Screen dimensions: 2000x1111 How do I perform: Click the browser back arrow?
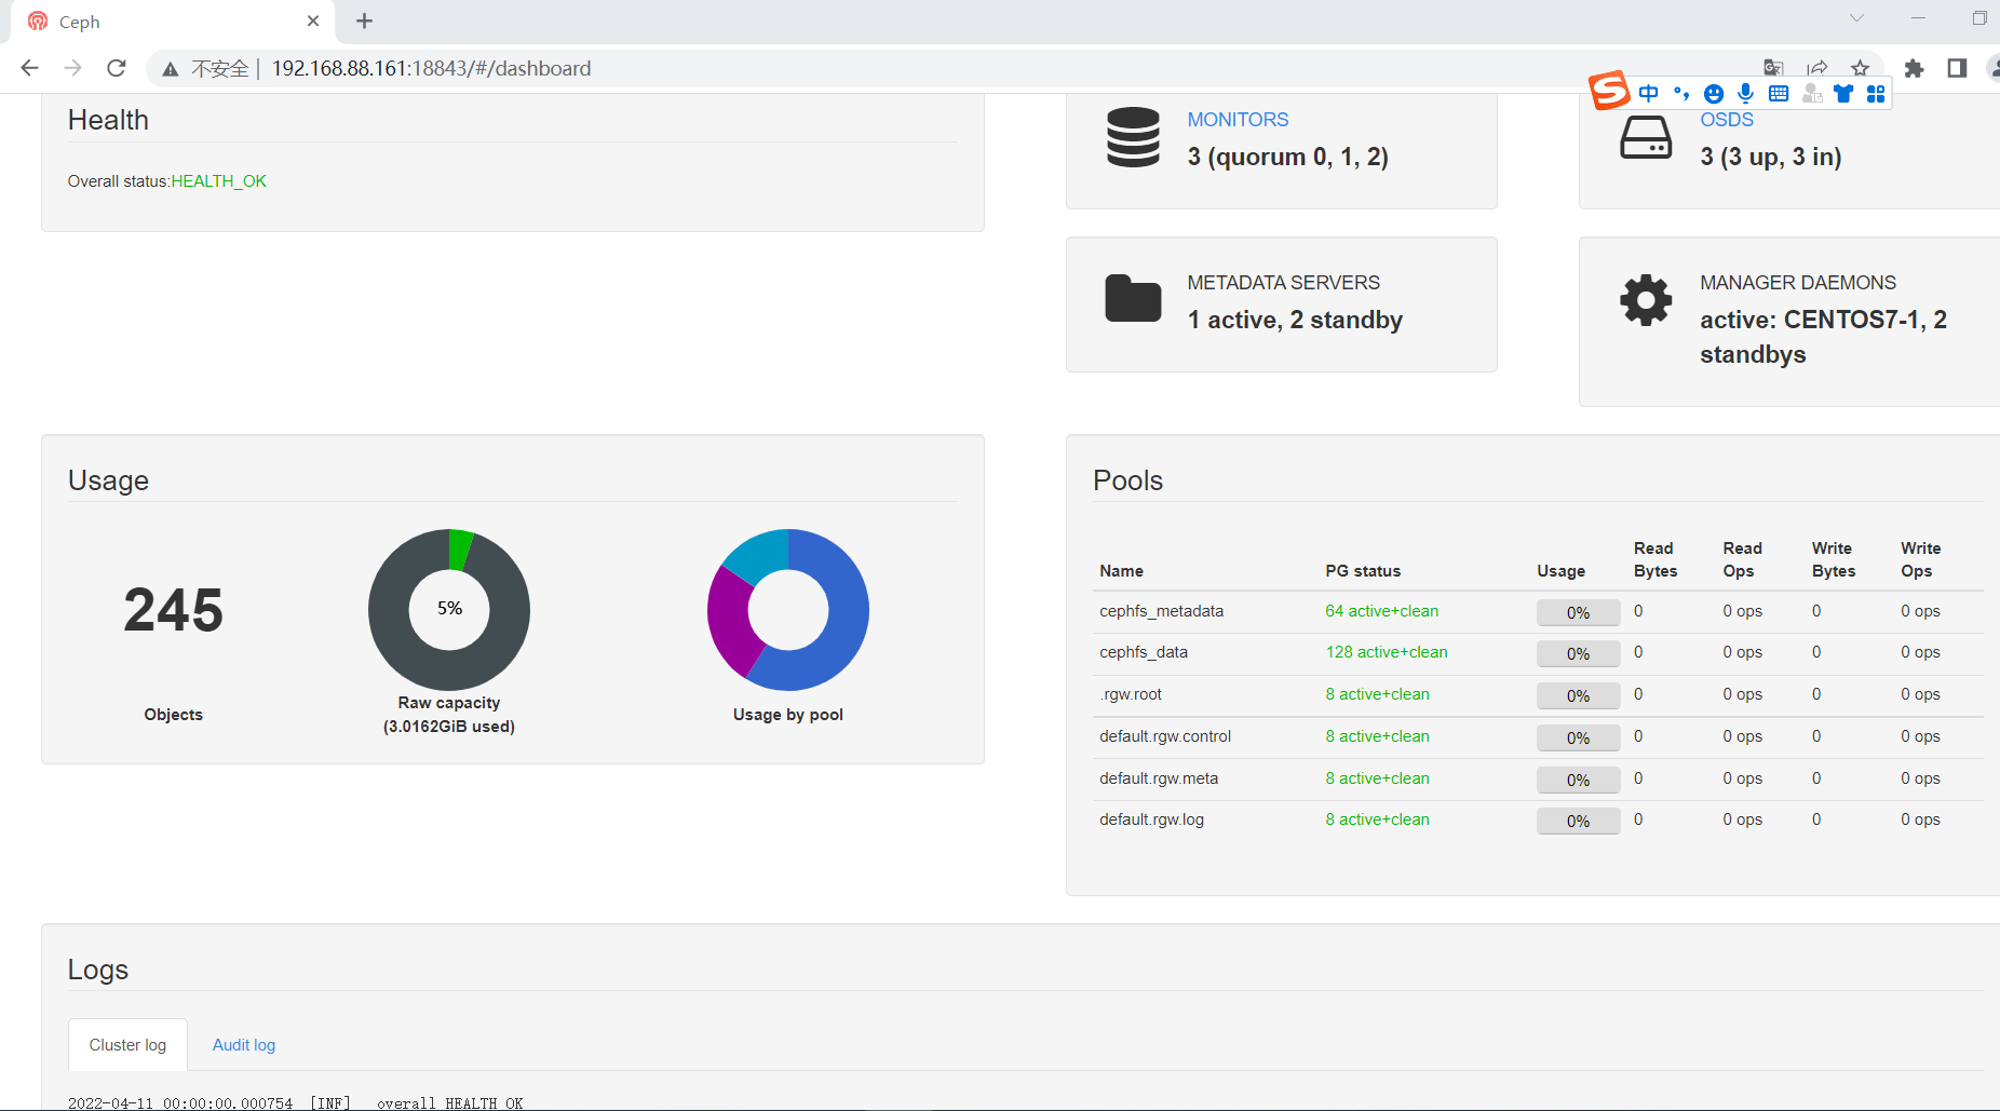tap(29, 68)
